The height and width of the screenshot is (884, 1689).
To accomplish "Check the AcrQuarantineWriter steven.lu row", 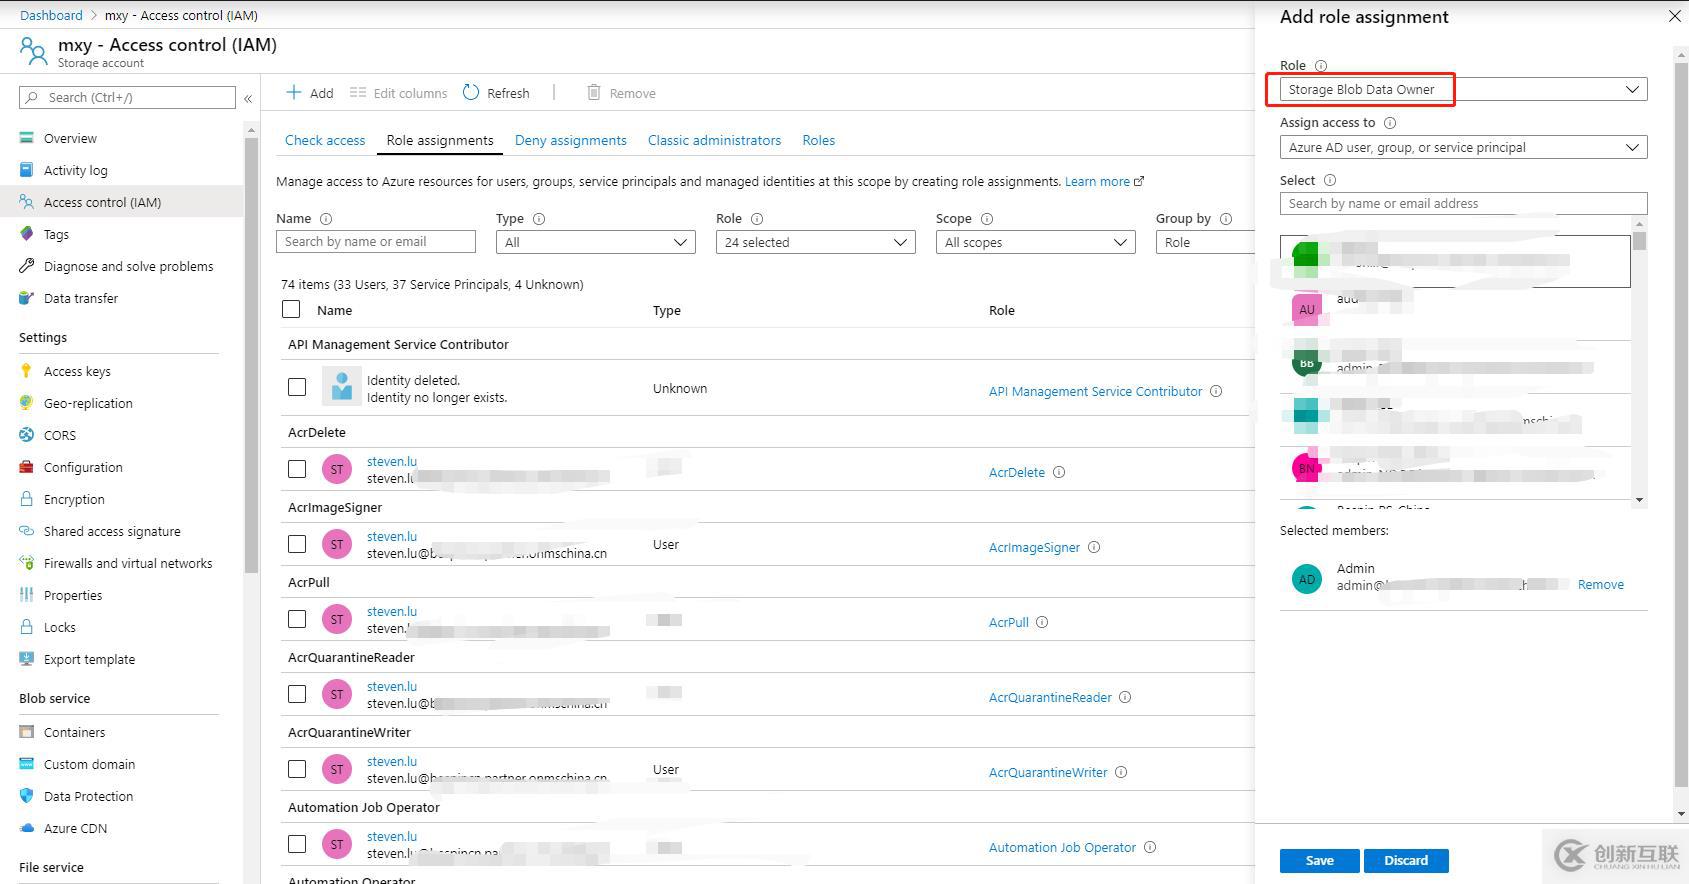I will tap(297, 769).
